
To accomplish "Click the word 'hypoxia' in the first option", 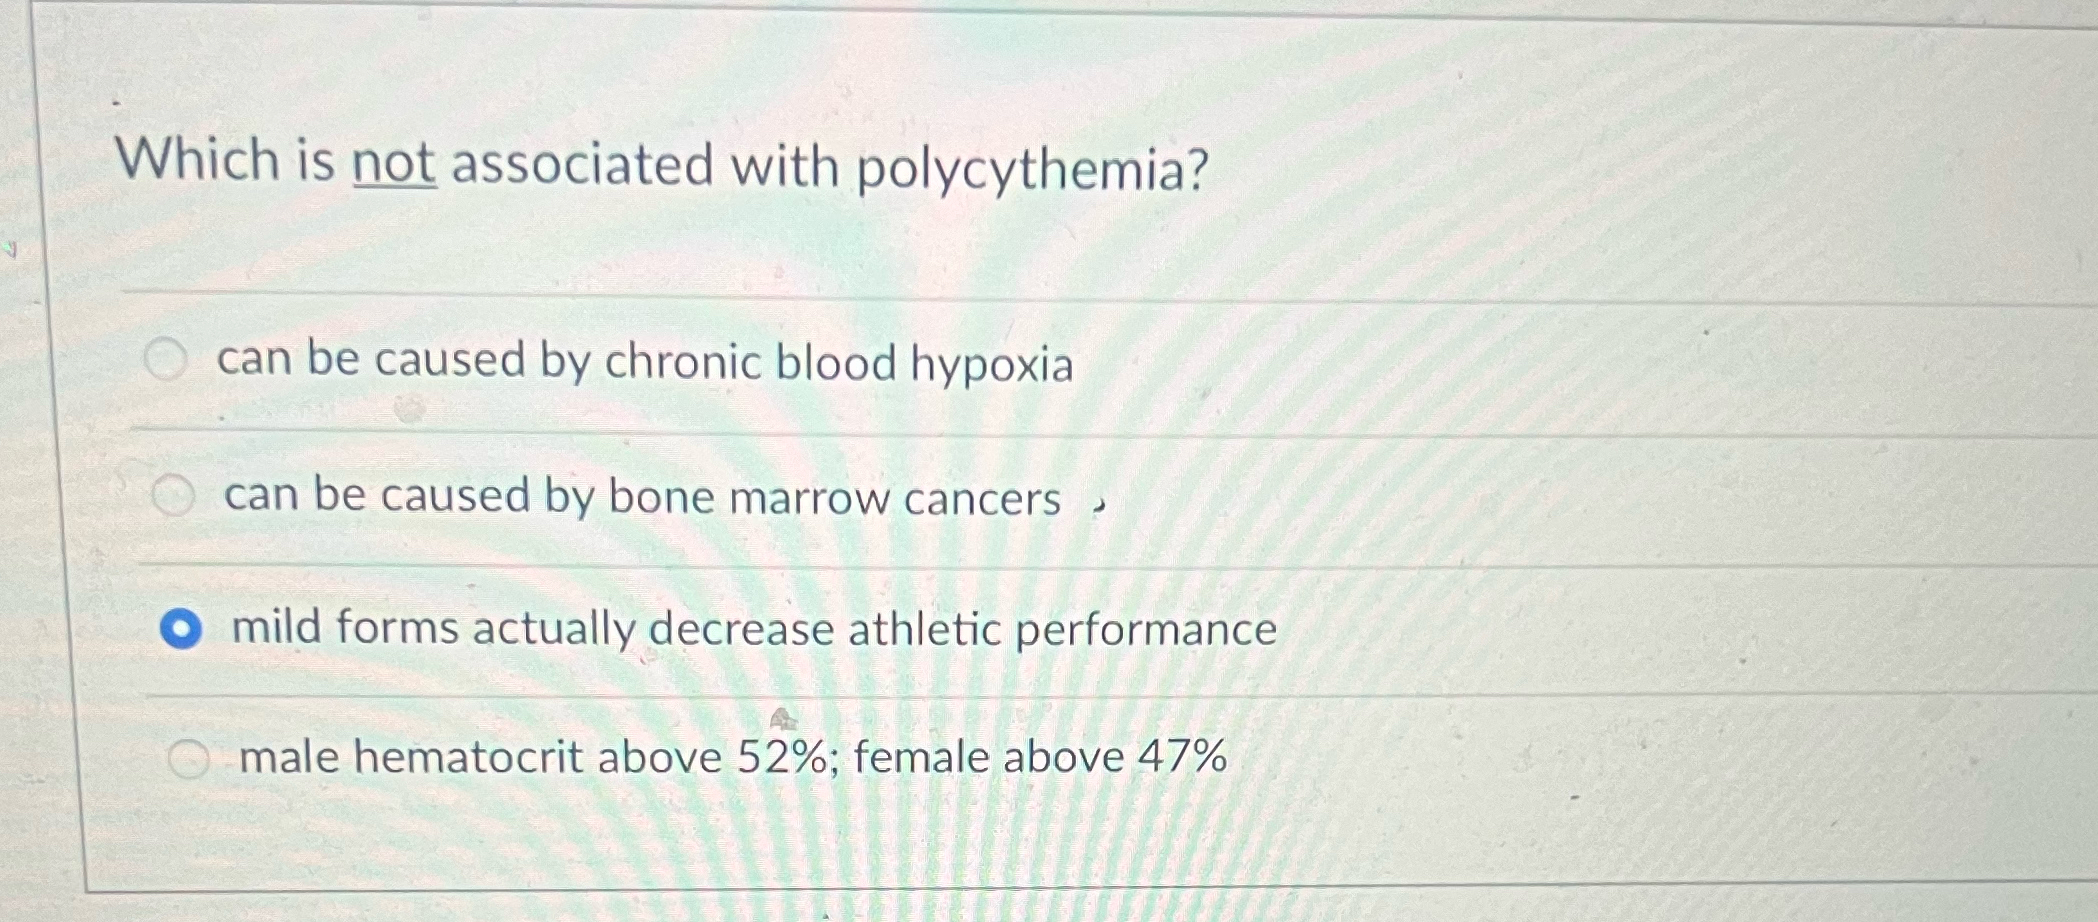I will point(990,363).
